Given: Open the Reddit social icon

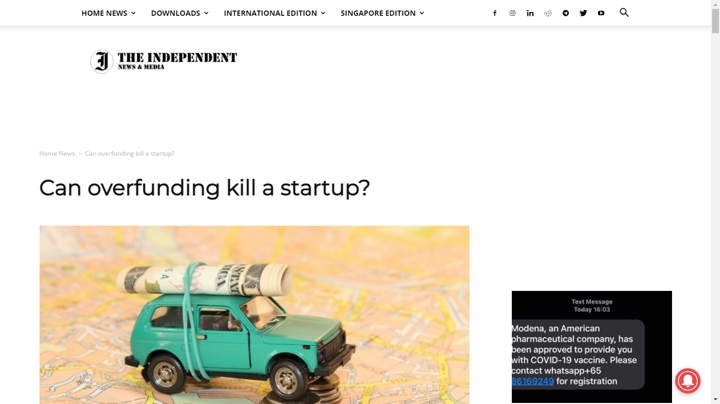Looking at the screenshot, I should 548,13.
